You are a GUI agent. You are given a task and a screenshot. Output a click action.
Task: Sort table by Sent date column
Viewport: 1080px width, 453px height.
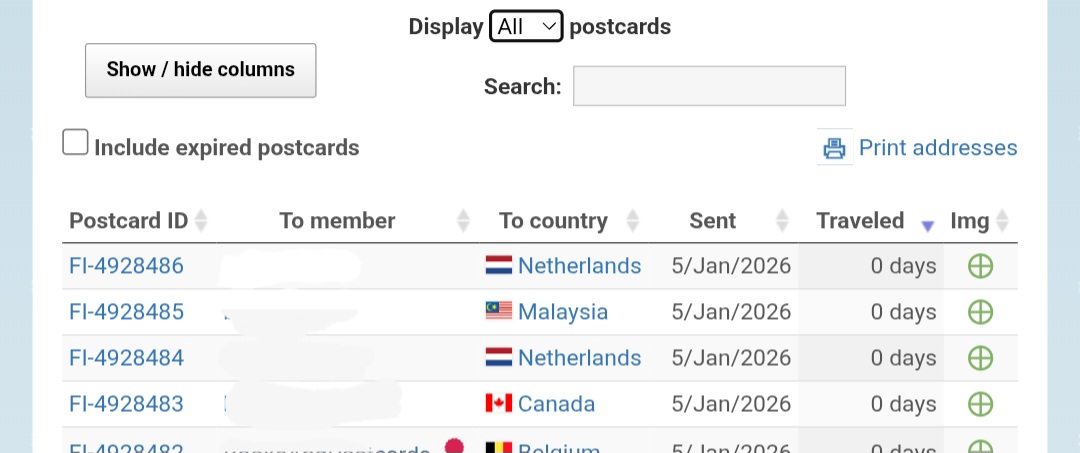pos(712,221)
